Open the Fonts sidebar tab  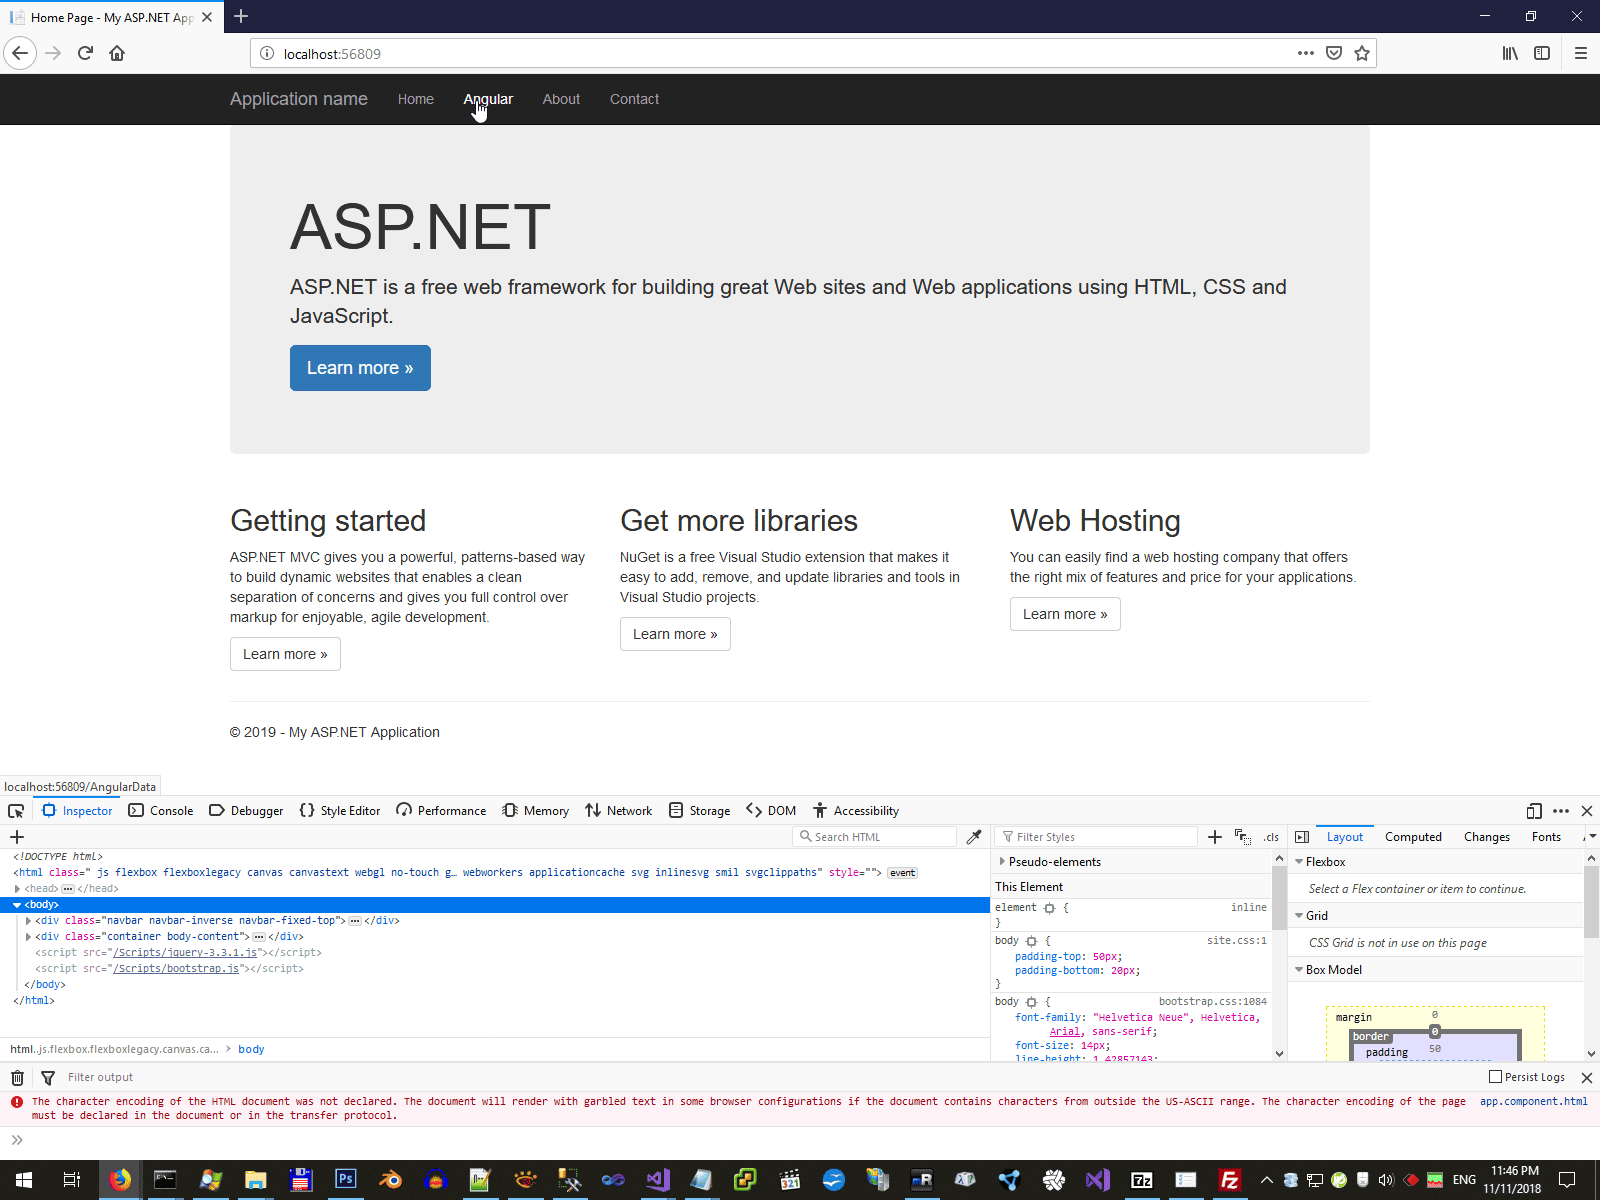click(1546, 837)
